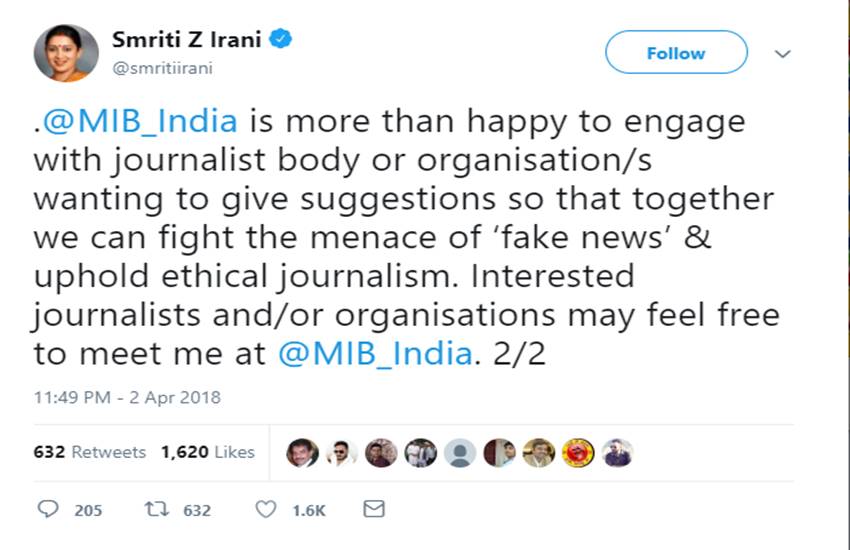Open the first liker's avatar in row

tap(302, 453)
